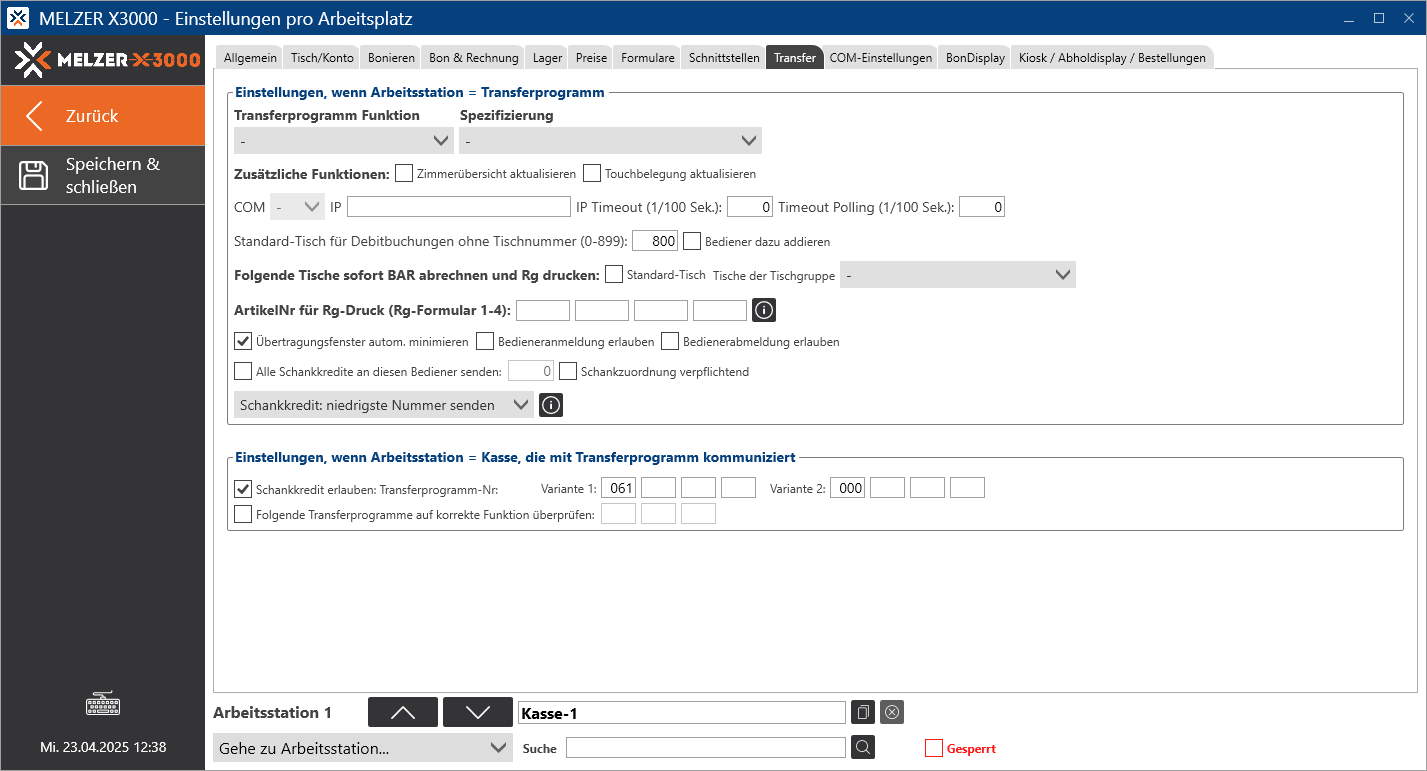Screen dimensions: 1427x771
Task: Open the Spezifizierung dropdown
Action: click(x=610, y=141)
